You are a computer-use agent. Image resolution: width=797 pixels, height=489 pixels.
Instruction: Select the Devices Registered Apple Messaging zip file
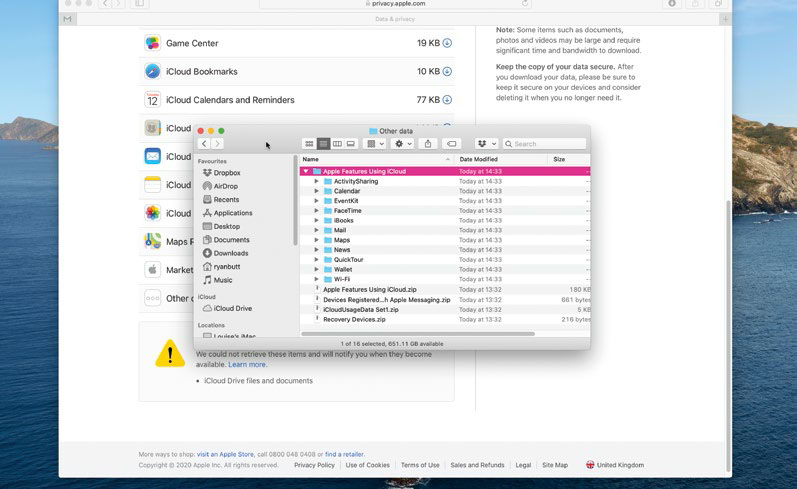point(445,300)
